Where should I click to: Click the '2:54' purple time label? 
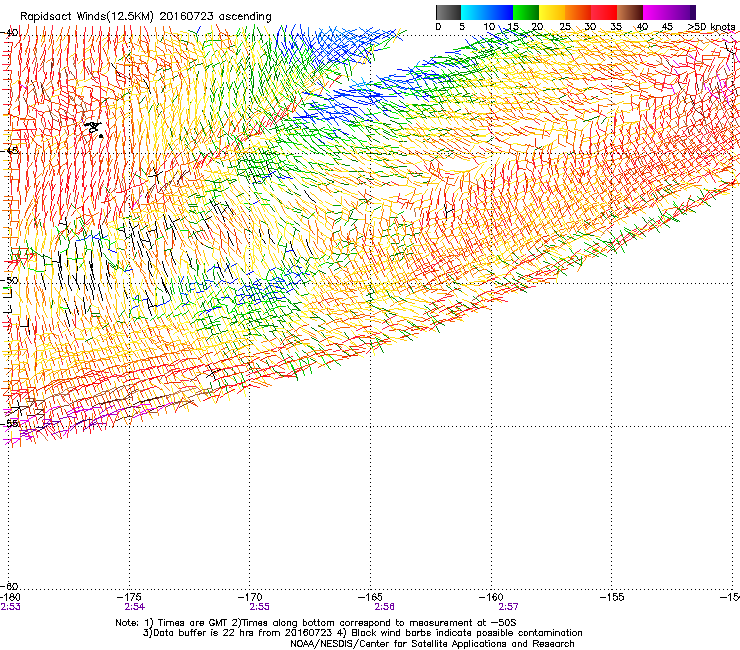point(135,607)
